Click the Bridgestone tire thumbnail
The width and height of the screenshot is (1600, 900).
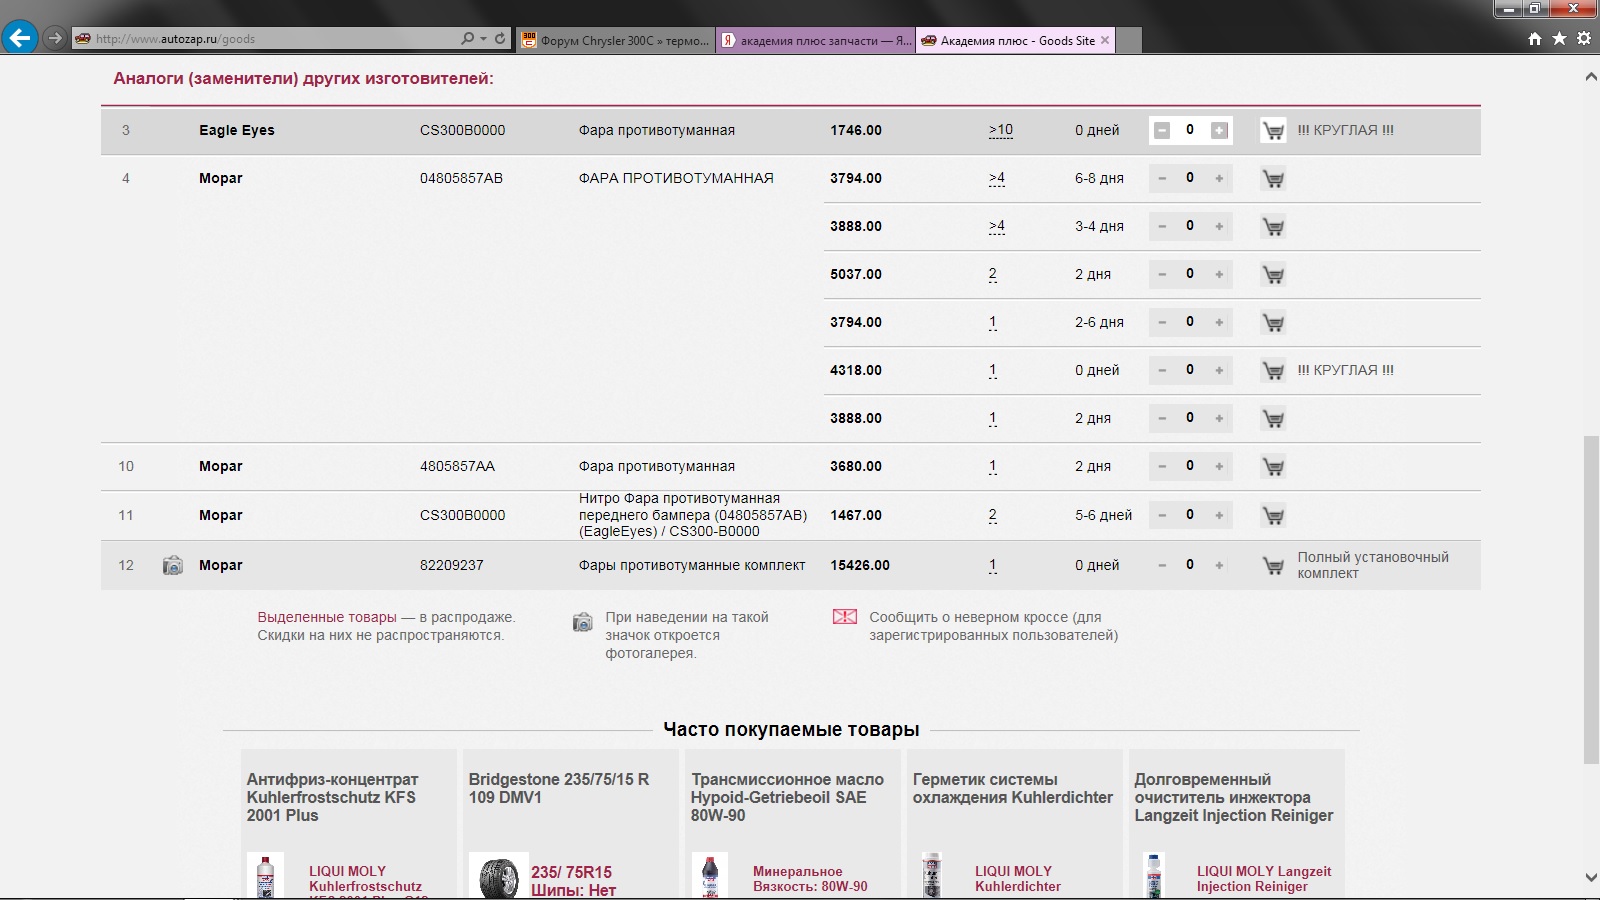pyautogui.click(x=498, y=876)
